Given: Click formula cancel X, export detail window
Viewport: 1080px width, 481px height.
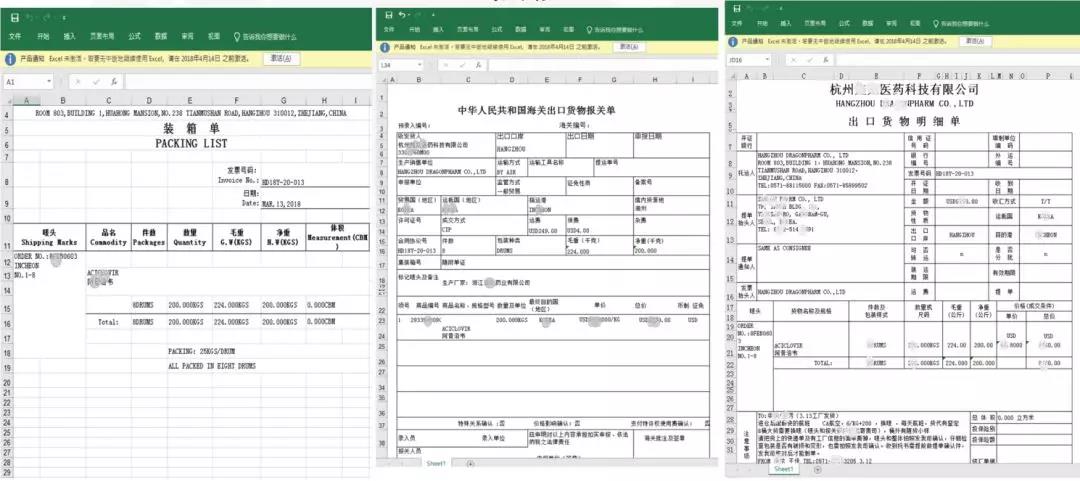Looking at the screenshot, I should point(793,60).
